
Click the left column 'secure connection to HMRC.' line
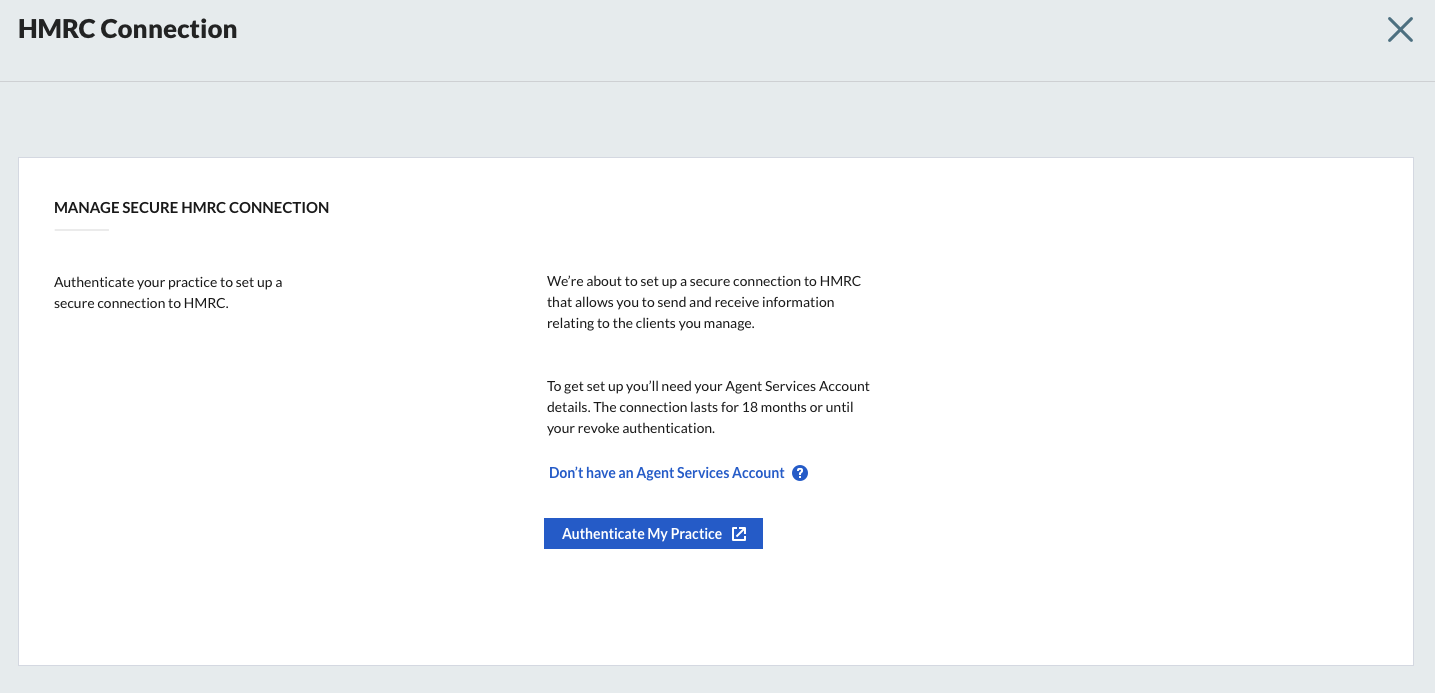141,303
